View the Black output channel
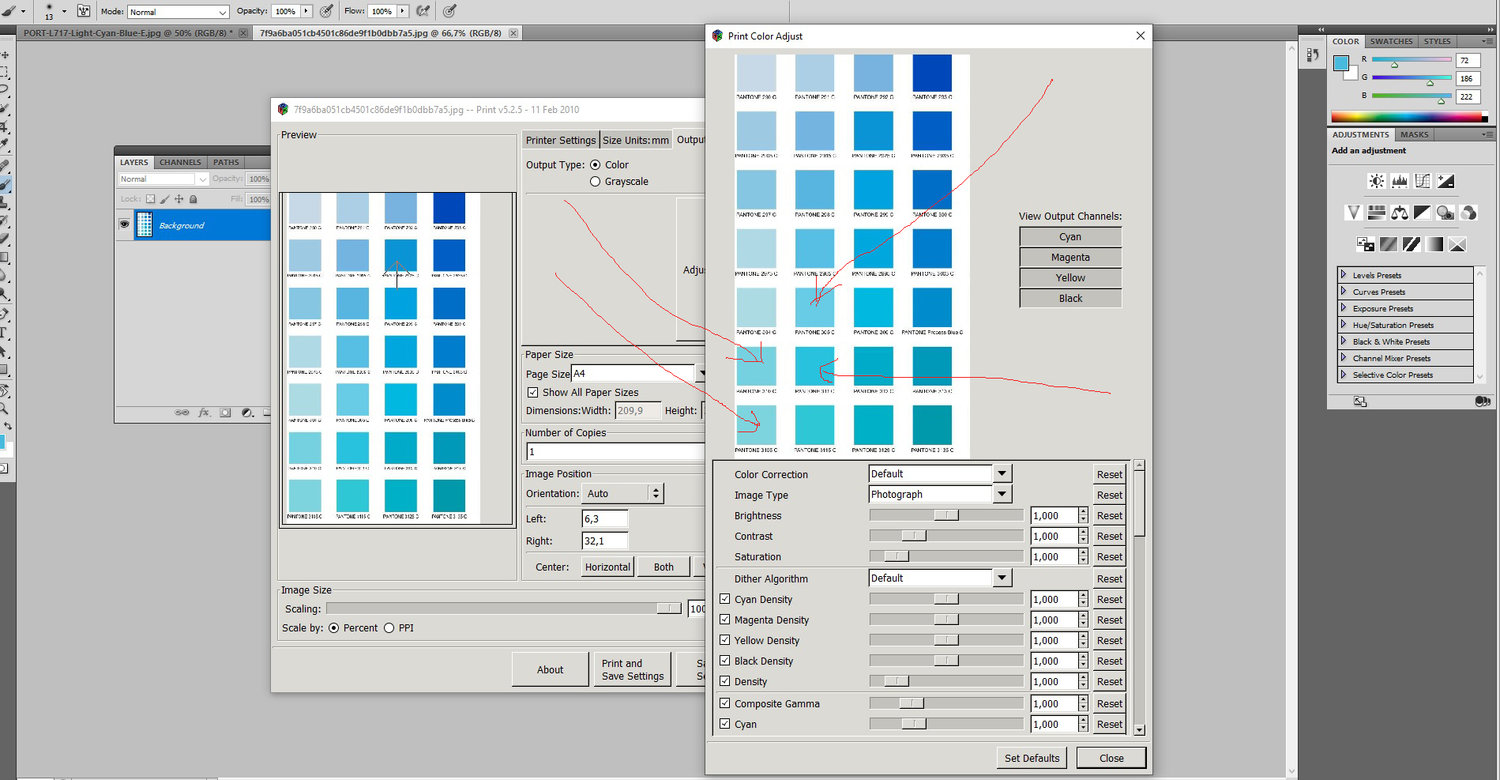 click(x=1070, y=298)
